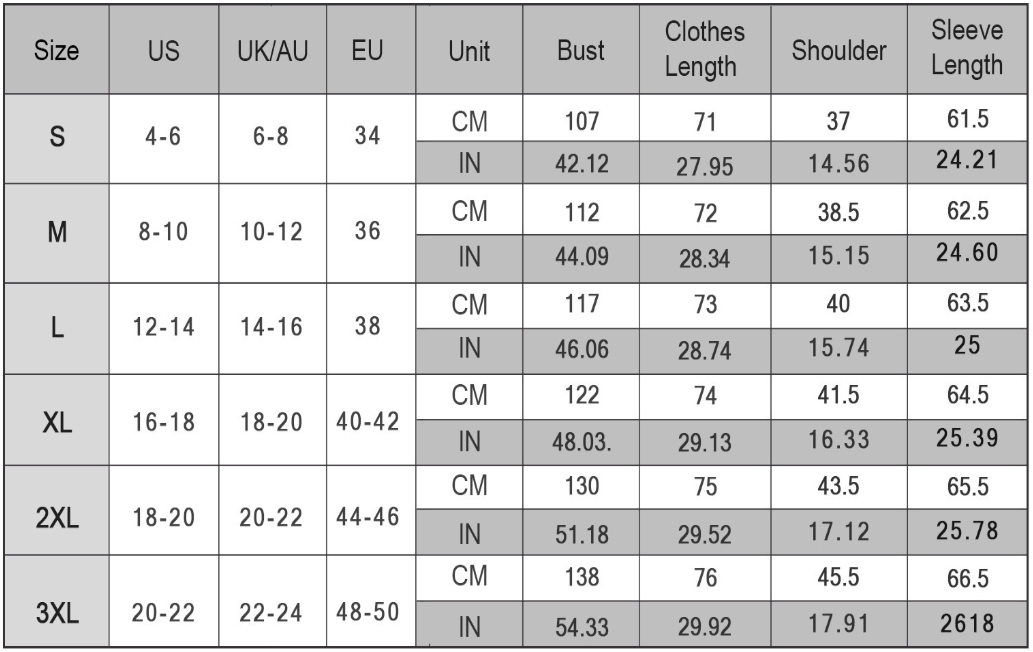Click the sleeve length value 2618
This screenshot has height=652, width=1033.
pos(967,624)
